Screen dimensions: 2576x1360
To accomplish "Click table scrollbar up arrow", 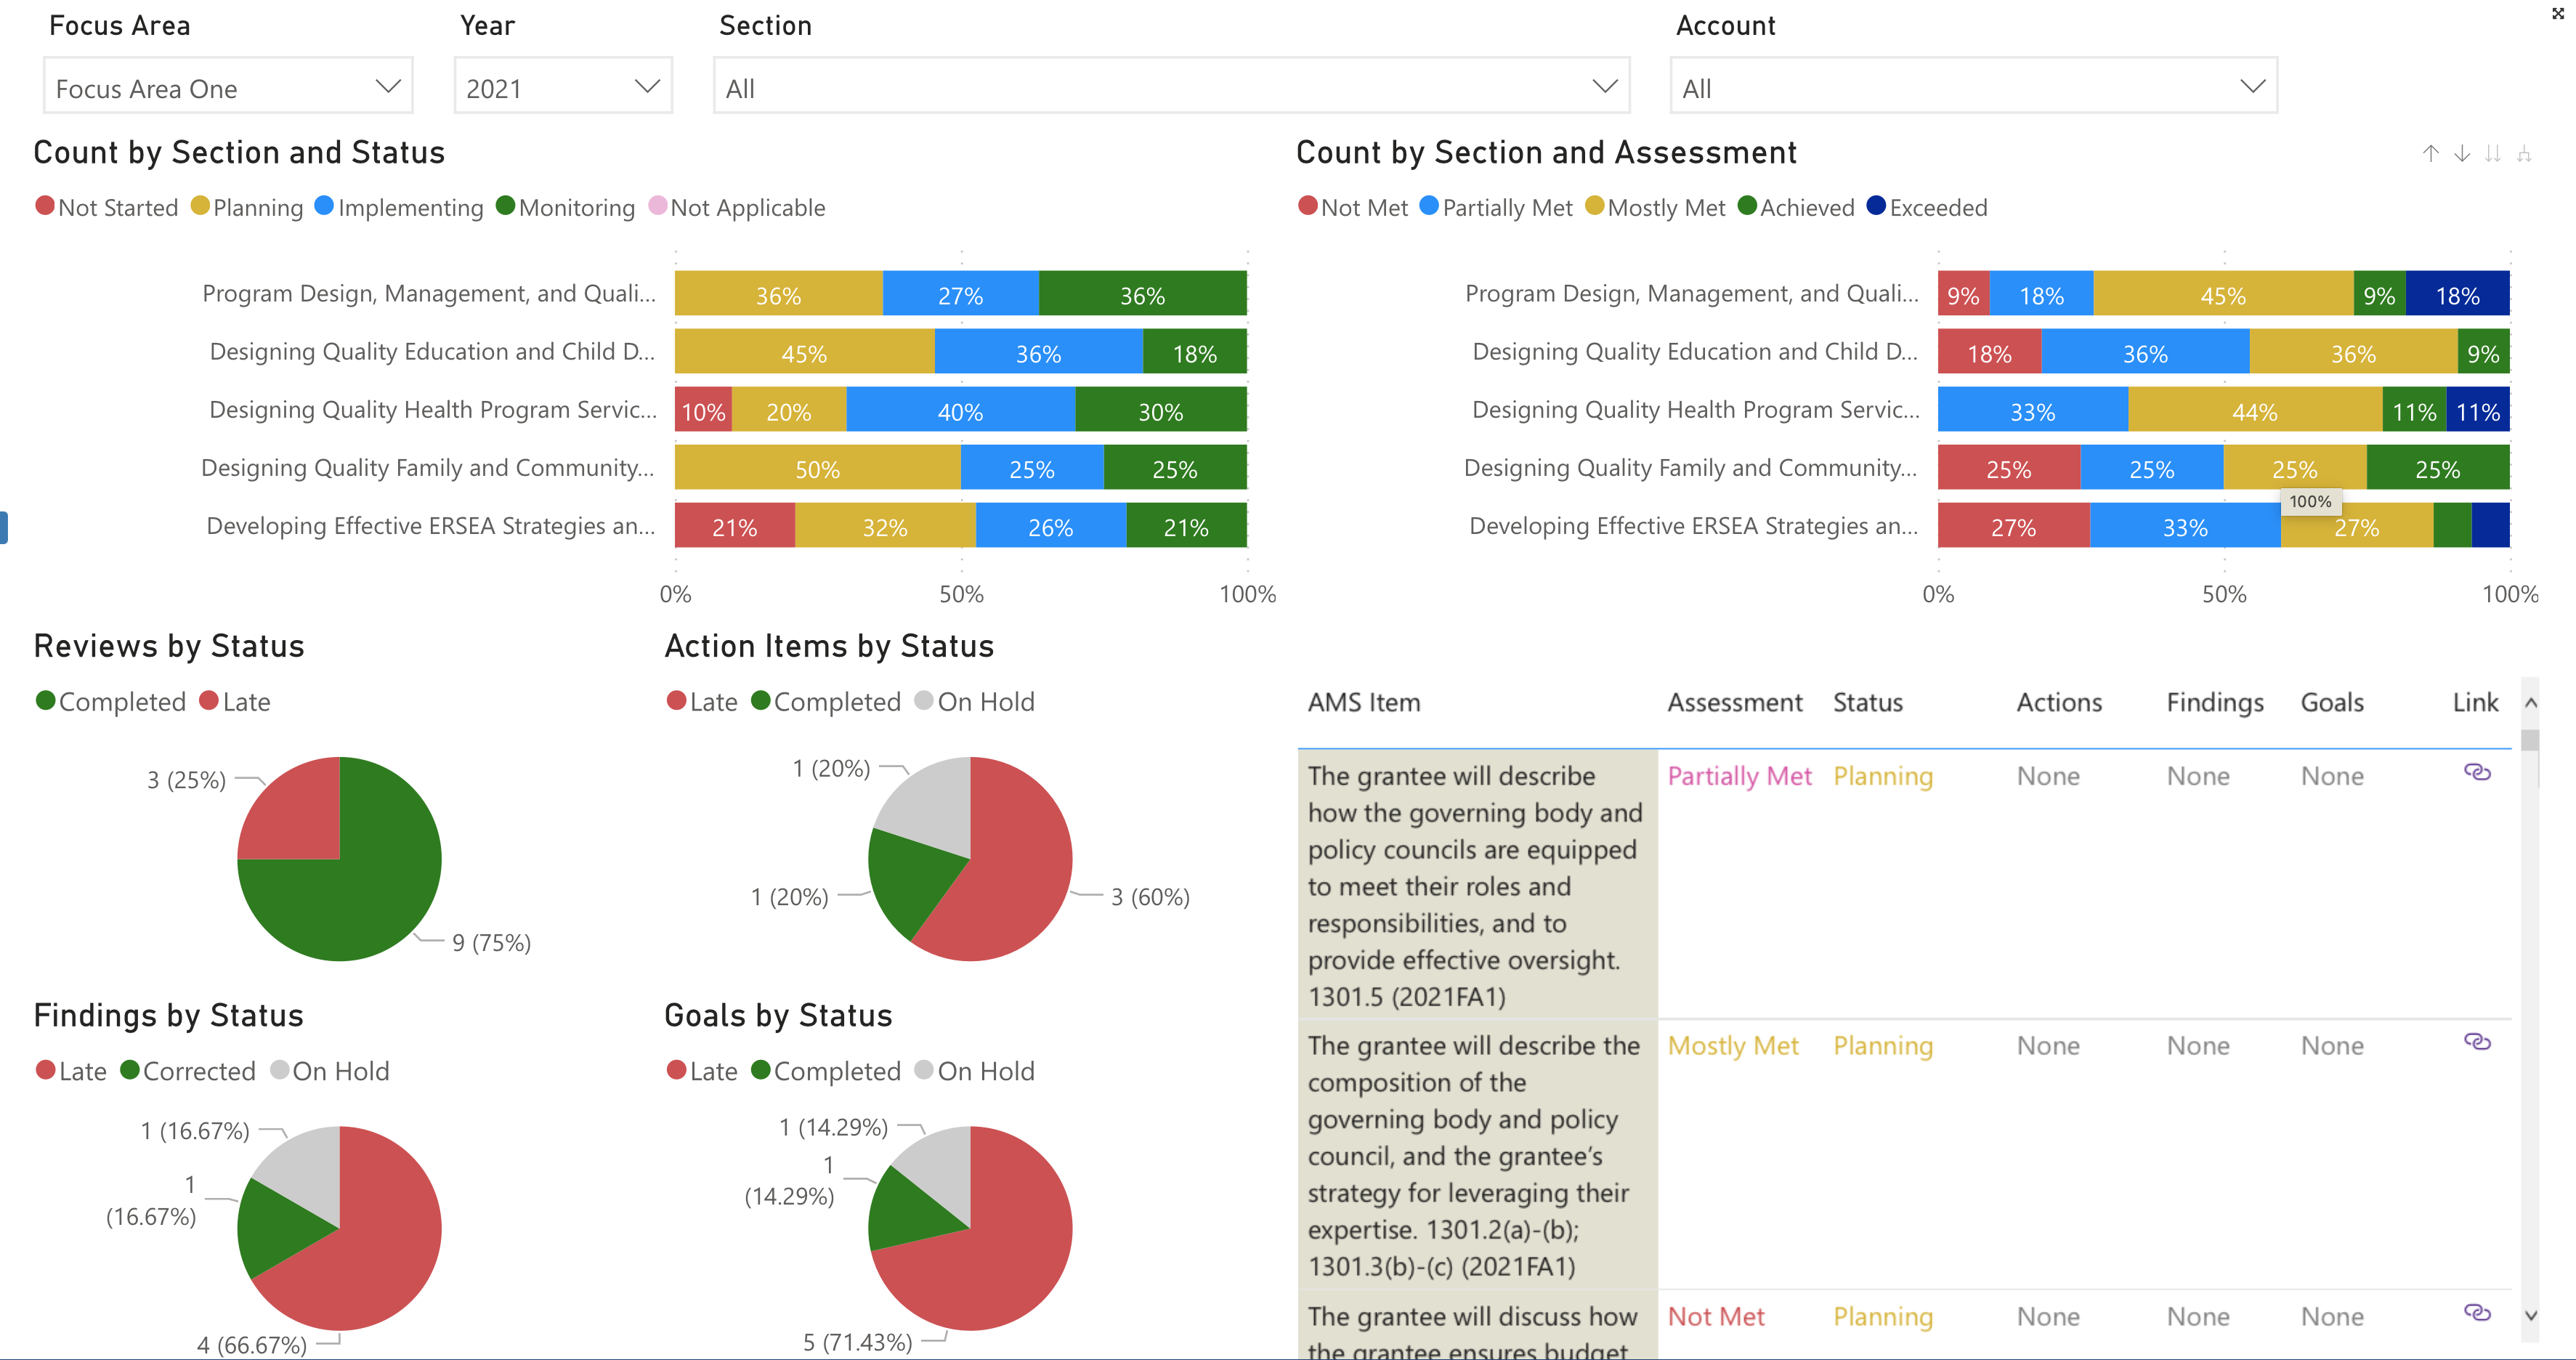I will (x=2530, y=703).
